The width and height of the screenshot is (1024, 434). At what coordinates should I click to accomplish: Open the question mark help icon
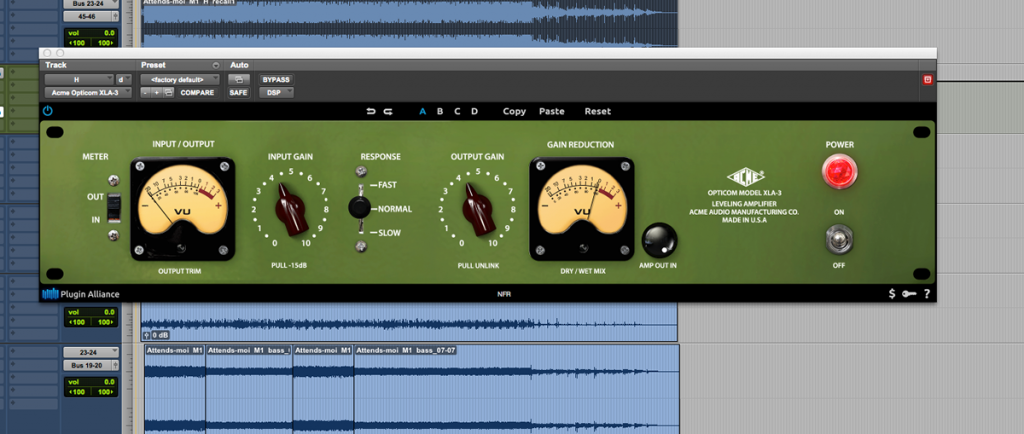click(x=926, y=294)
